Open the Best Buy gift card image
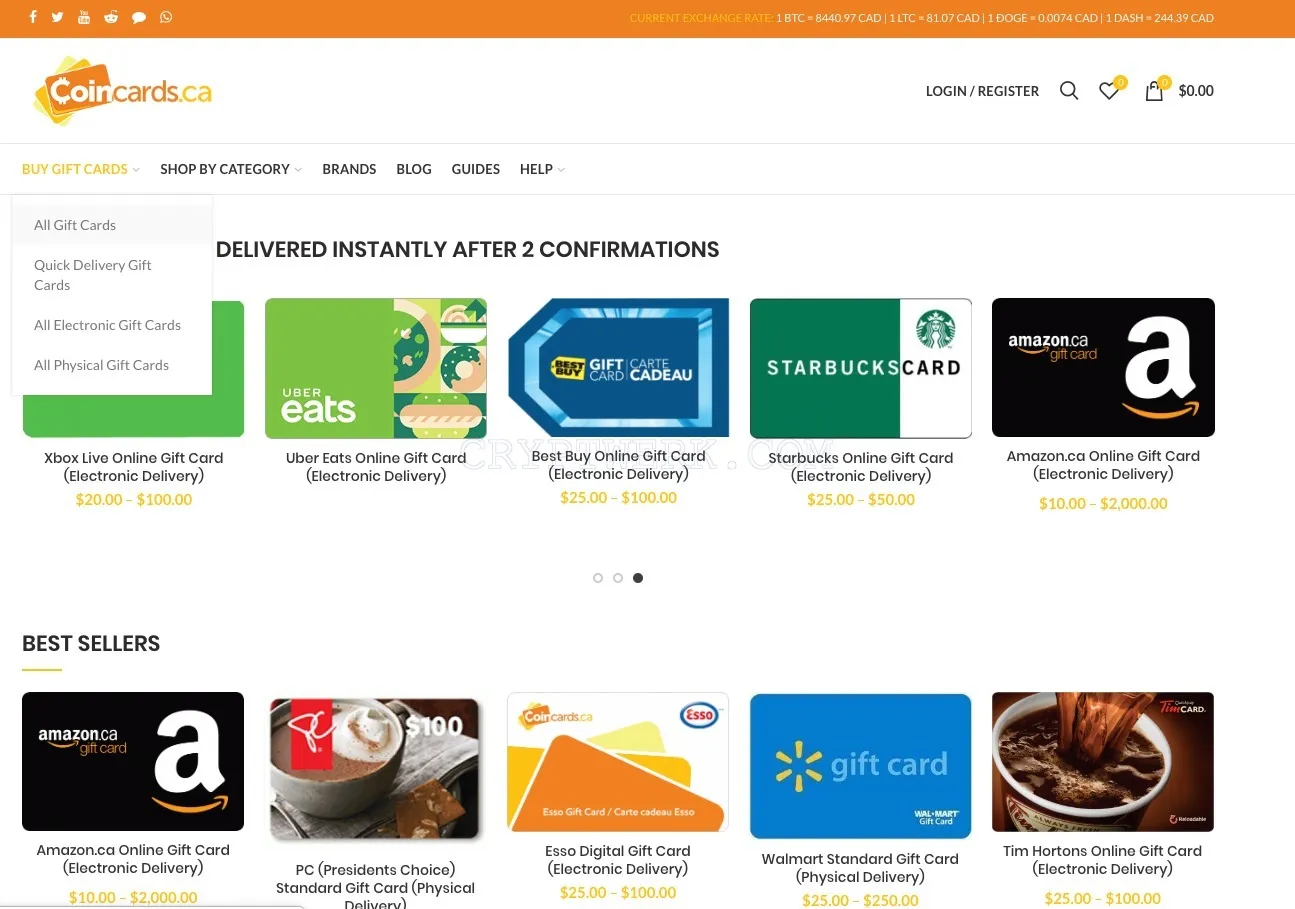The height and width of the screenshot is (909, 1295). [x=618, y=368]
